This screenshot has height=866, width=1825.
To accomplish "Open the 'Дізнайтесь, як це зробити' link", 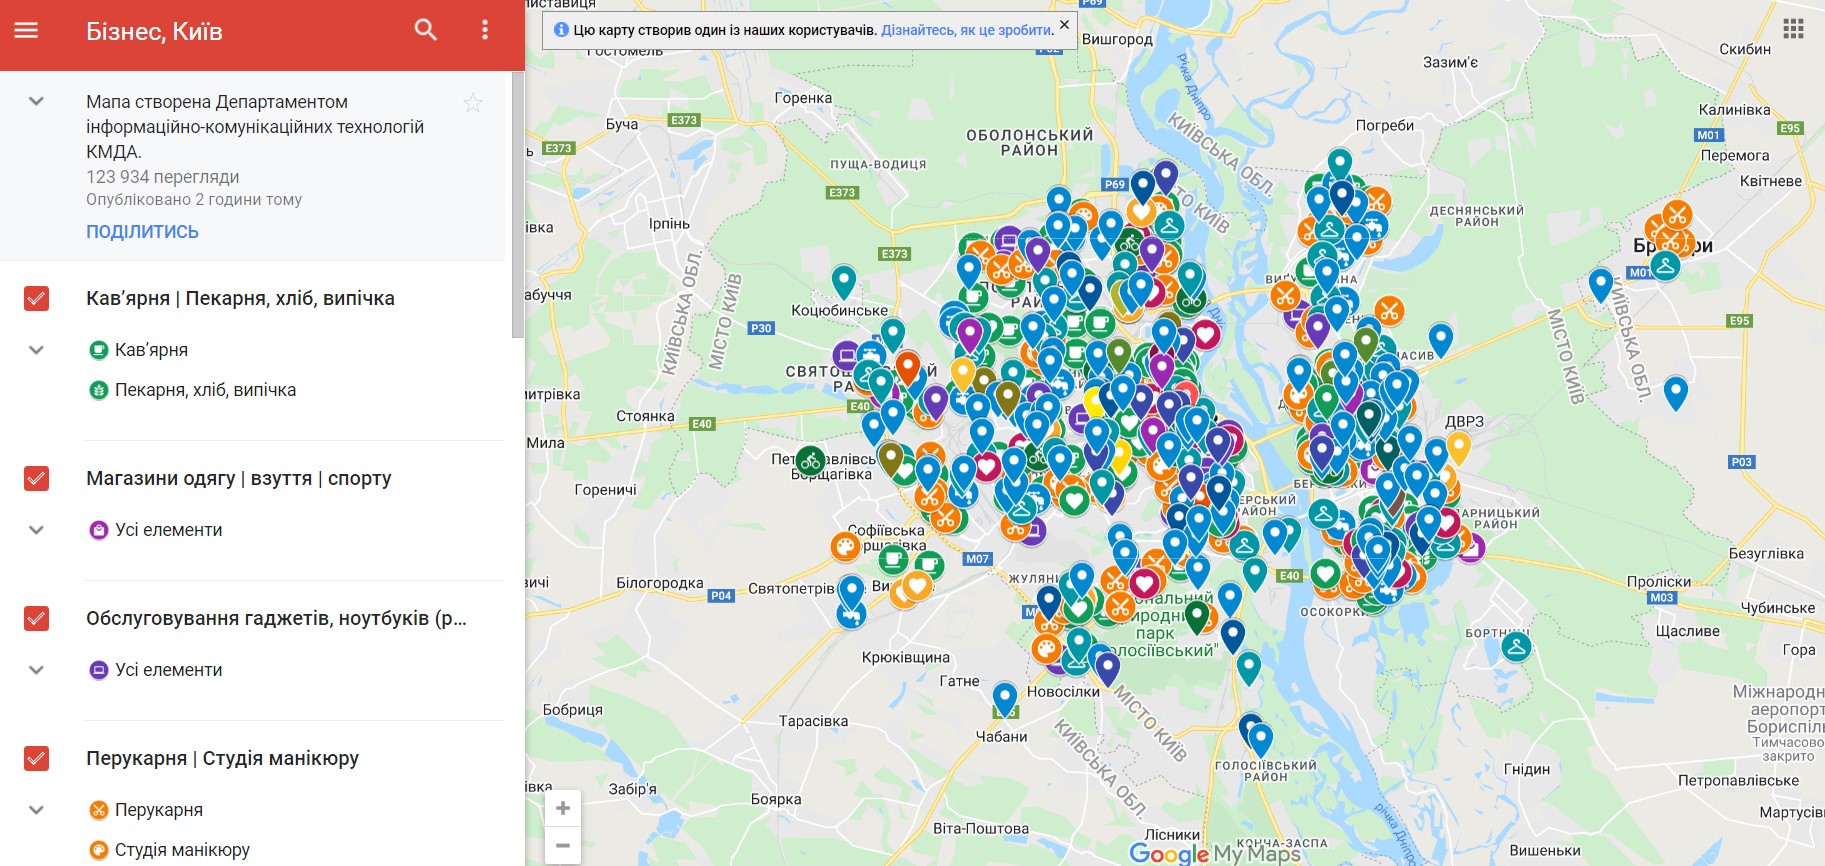I will (966, 30).
